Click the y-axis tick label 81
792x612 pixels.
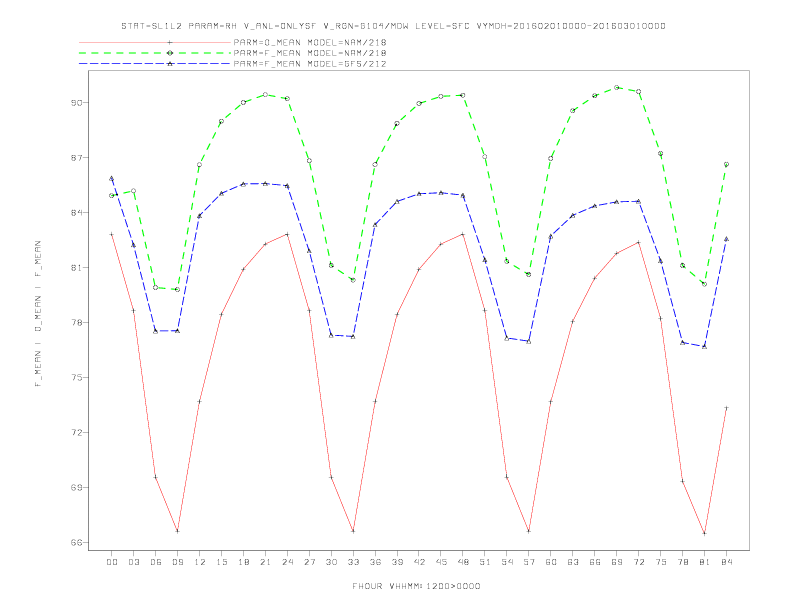click(76, 268)
